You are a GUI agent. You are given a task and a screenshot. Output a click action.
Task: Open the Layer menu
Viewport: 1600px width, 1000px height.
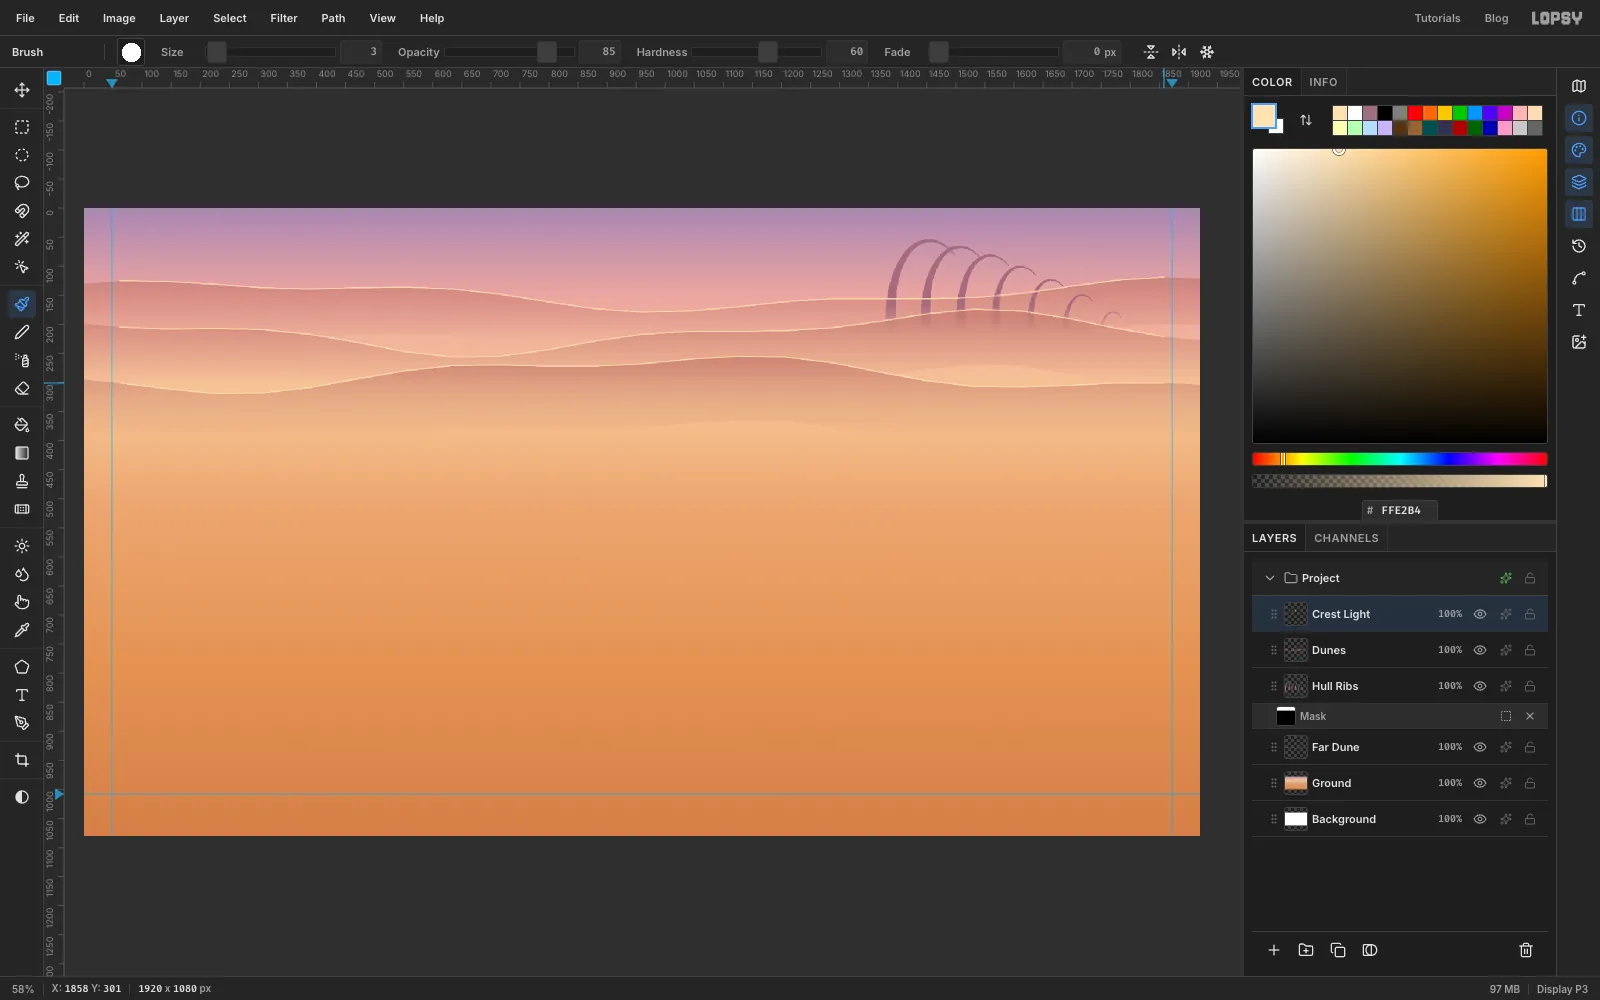(174, 18)
